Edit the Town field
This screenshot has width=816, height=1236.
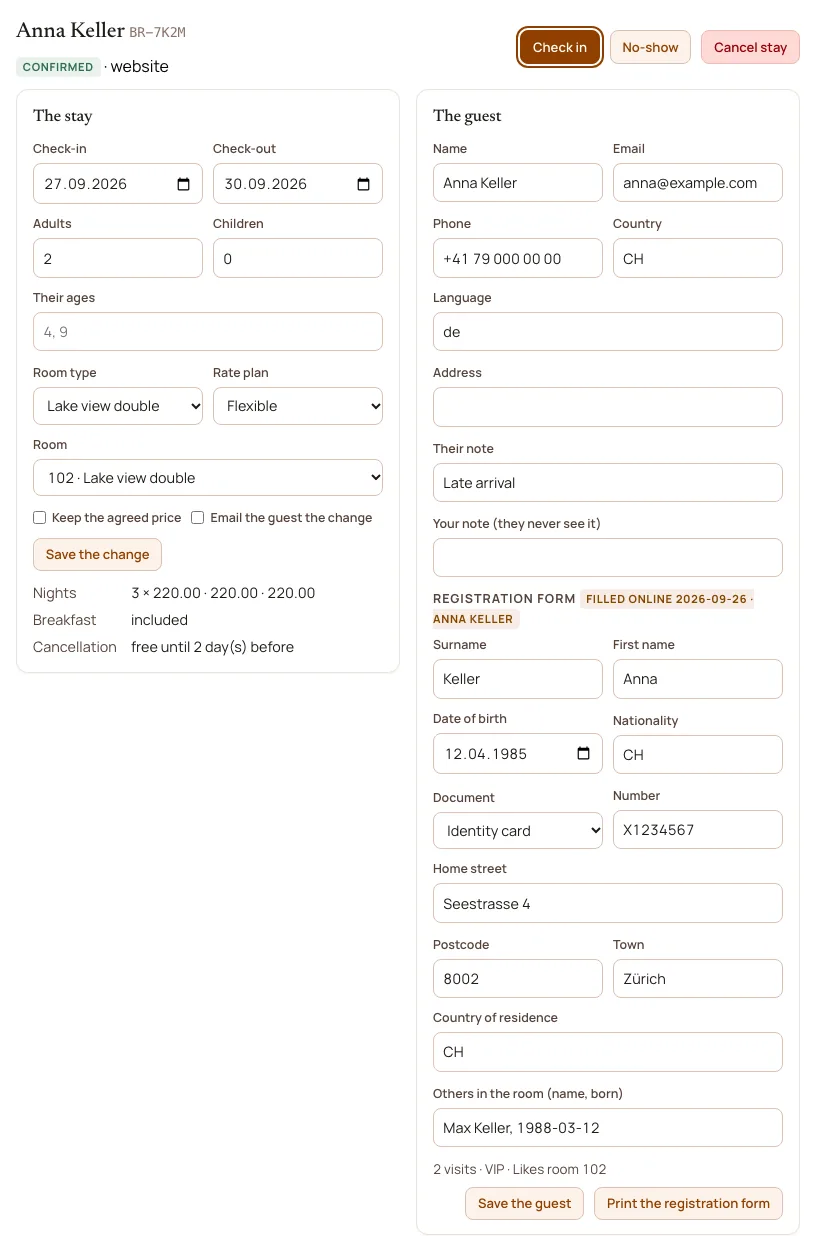(698, 979)
